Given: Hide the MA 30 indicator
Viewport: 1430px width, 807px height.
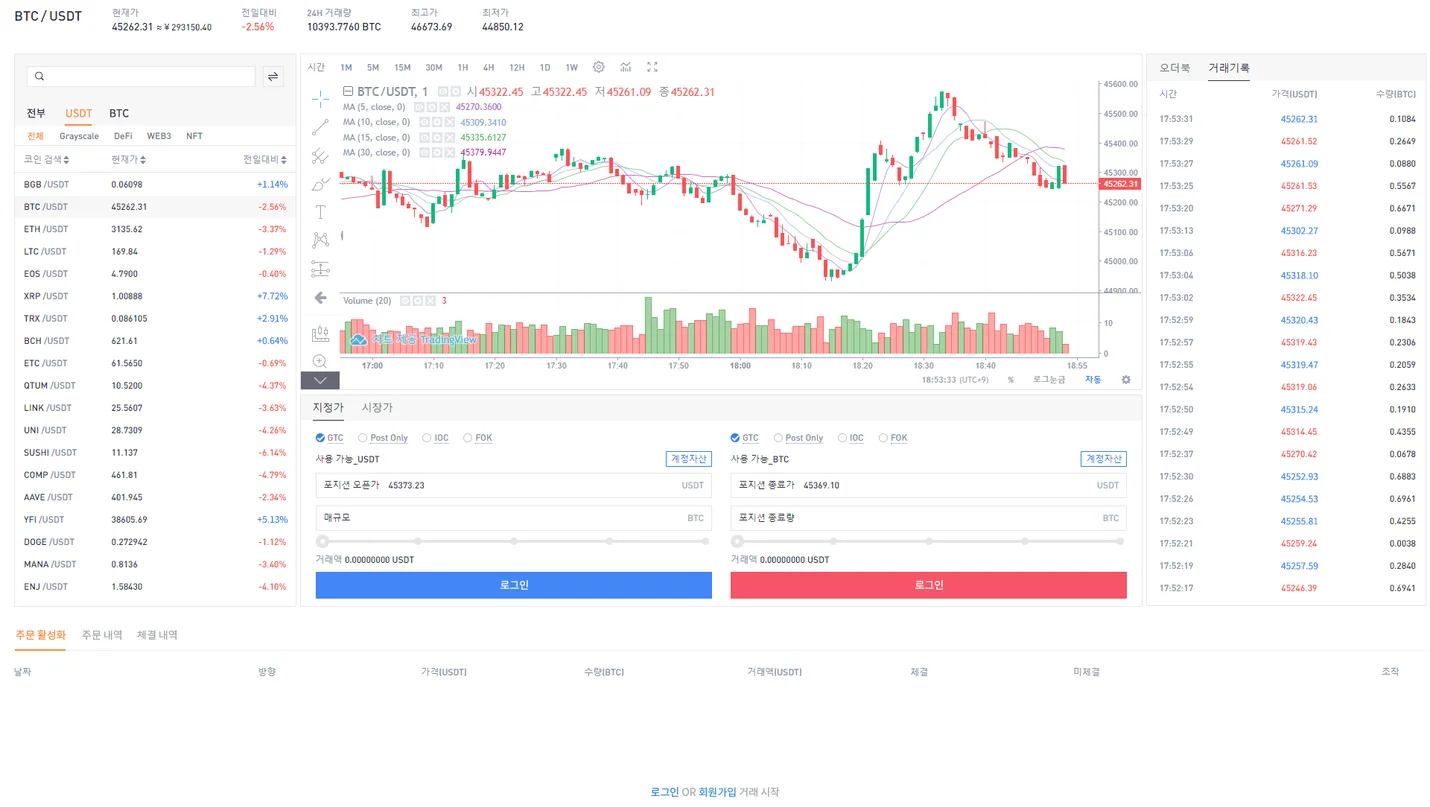Looking at the screenshot, I should tap(424, 153).
